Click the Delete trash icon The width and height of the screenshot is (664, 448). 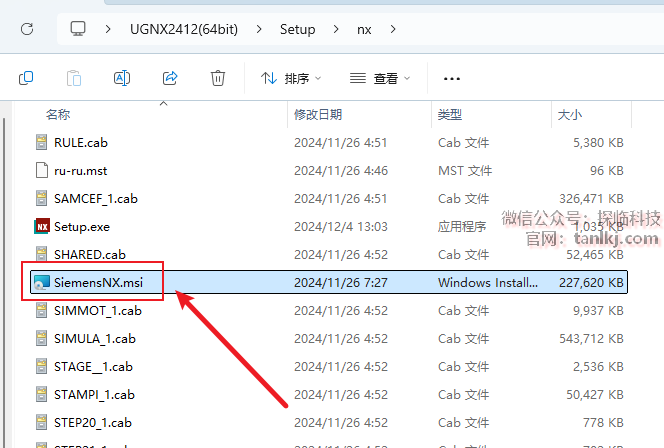pyautogui.click(x=218, y=78)
